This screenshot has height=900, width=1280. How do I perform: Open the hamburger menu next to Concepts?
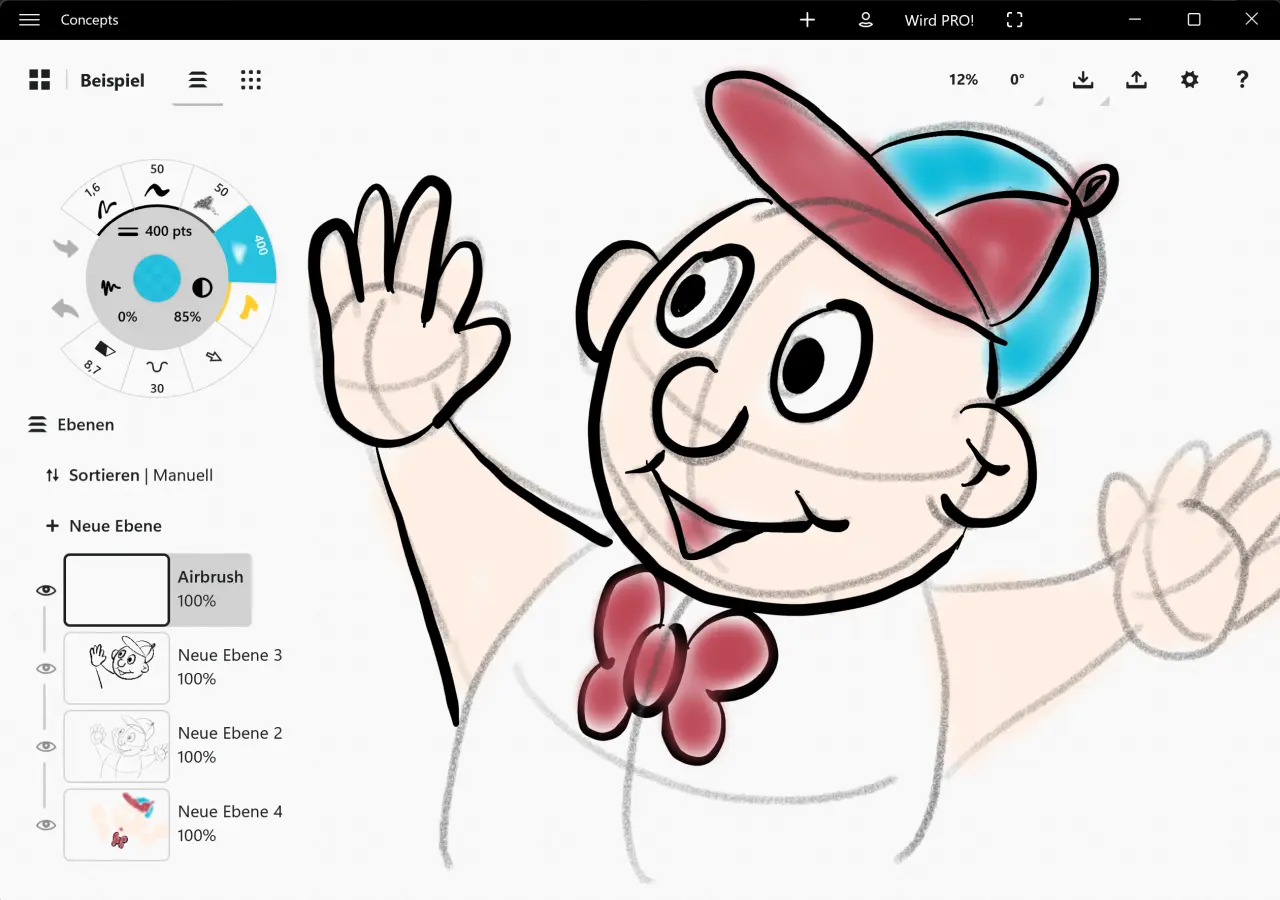29,19
